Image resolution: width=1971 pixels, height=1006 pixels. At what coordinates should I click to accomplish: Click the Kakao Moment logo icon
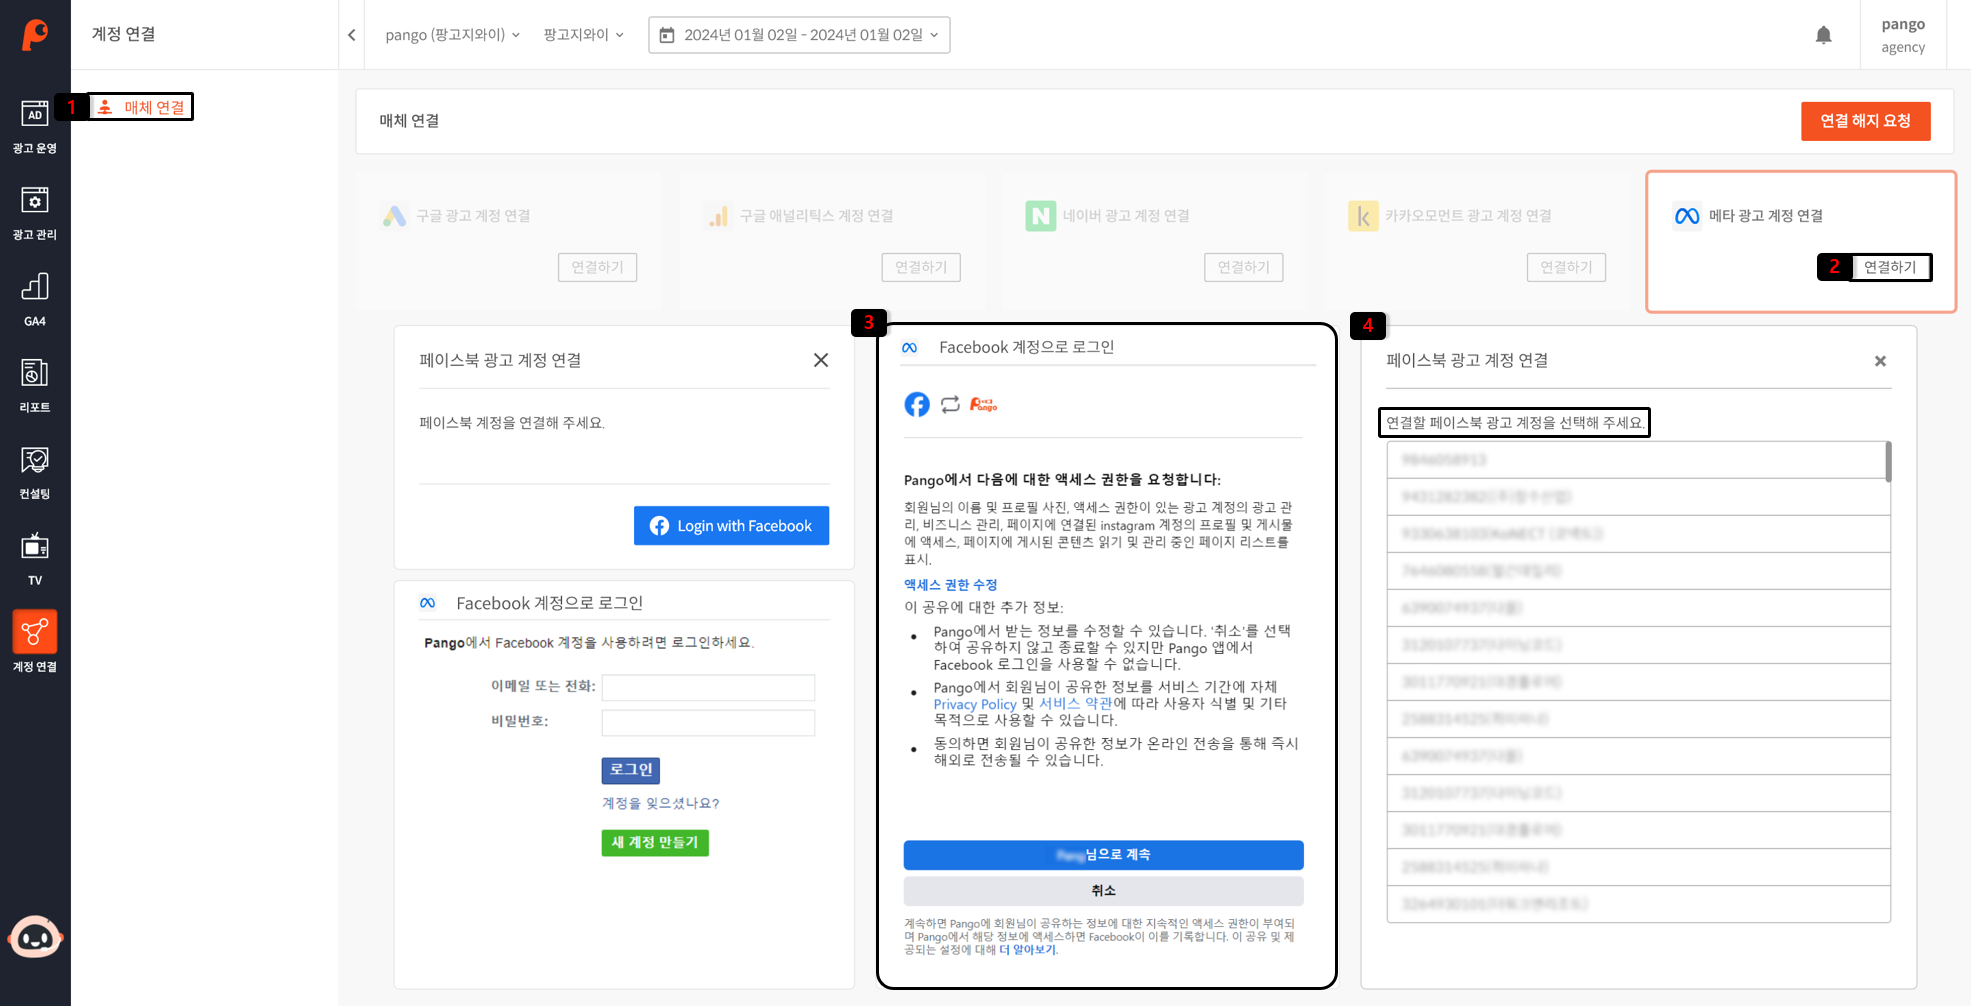1363,216
